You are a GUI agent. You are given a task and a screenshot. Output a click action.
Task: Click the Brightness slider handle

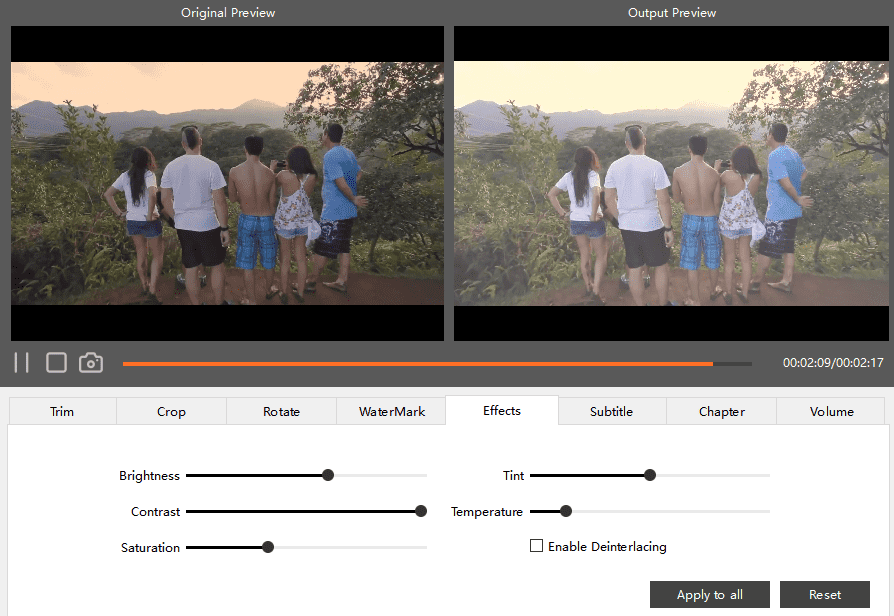pos(328,475)
